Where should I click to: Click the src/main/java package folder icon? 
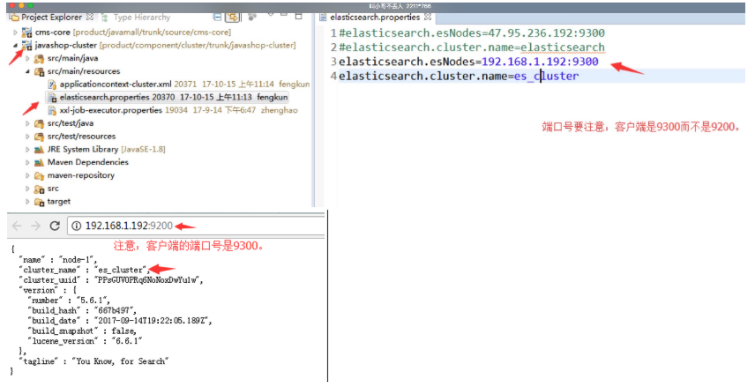point(39,58)
